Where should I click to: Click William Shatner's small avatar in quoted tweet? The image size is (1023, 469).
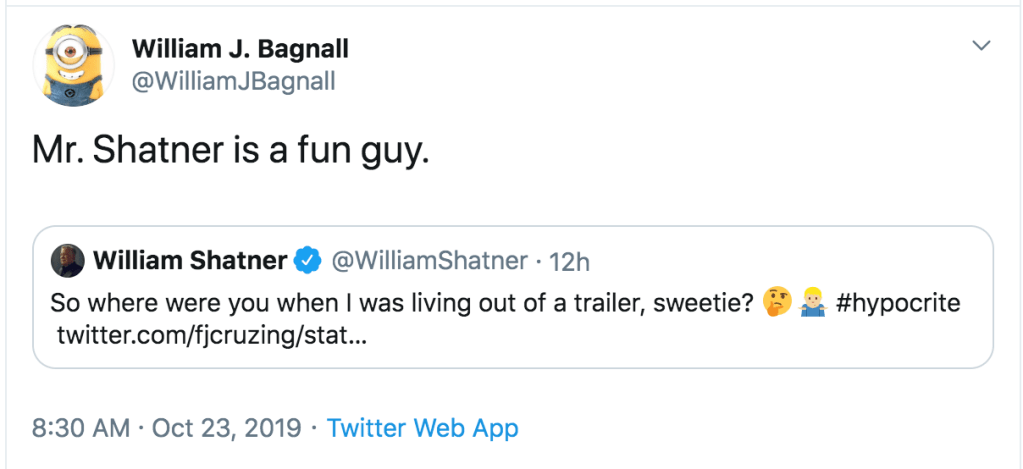[x=68, y=261]
